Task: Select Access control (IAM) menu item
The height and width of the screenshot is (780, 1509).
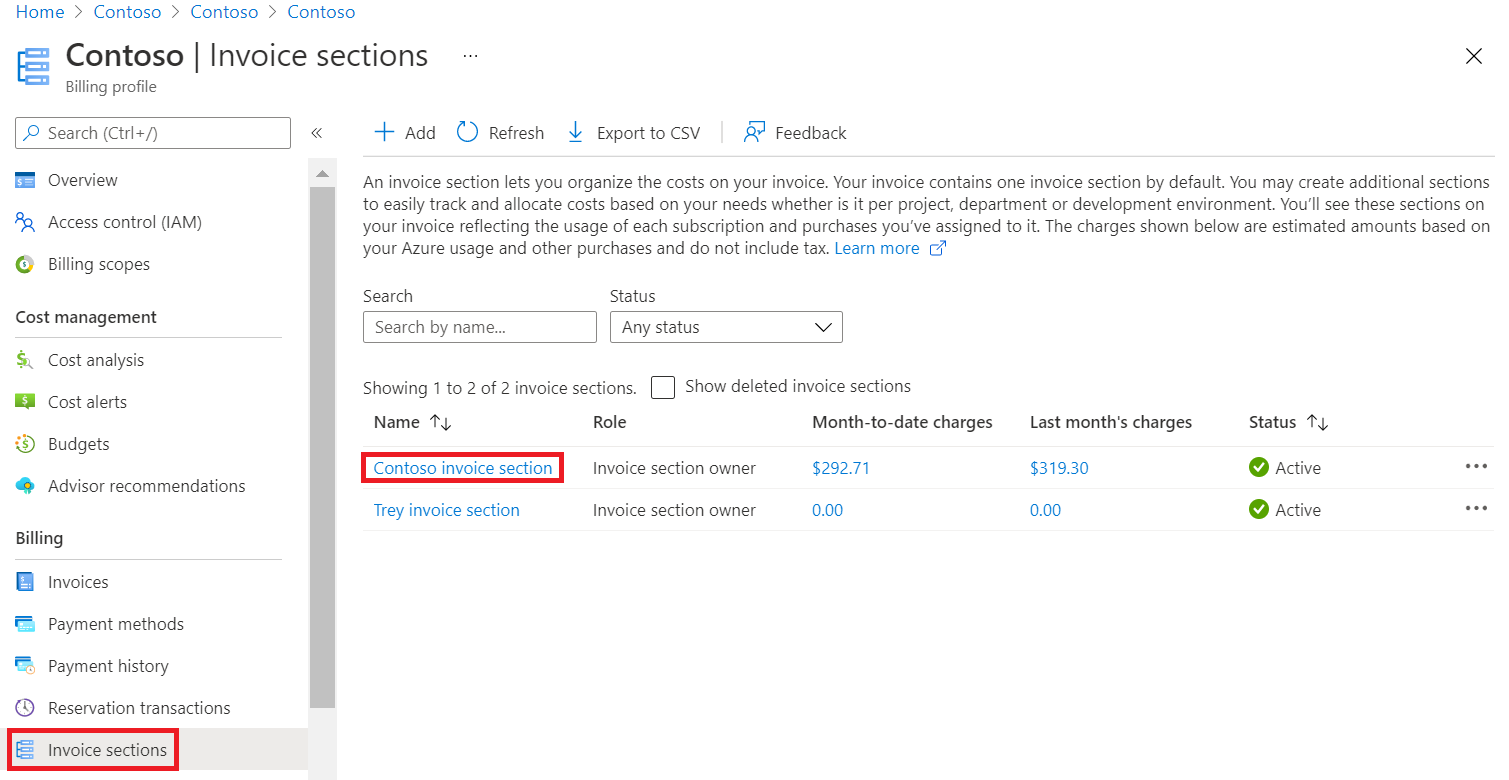Action: (124, 222)
